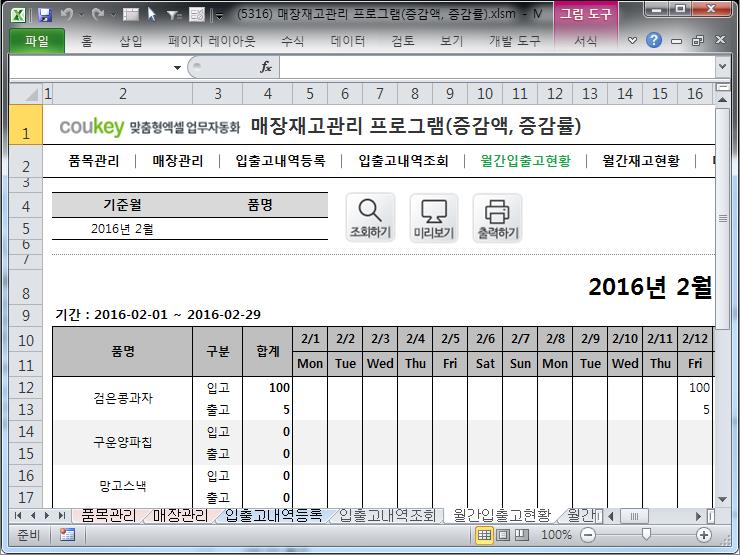Click the macro recording icon in status bar
Screen dimensions: 740x555
click(x=67, y=535)
